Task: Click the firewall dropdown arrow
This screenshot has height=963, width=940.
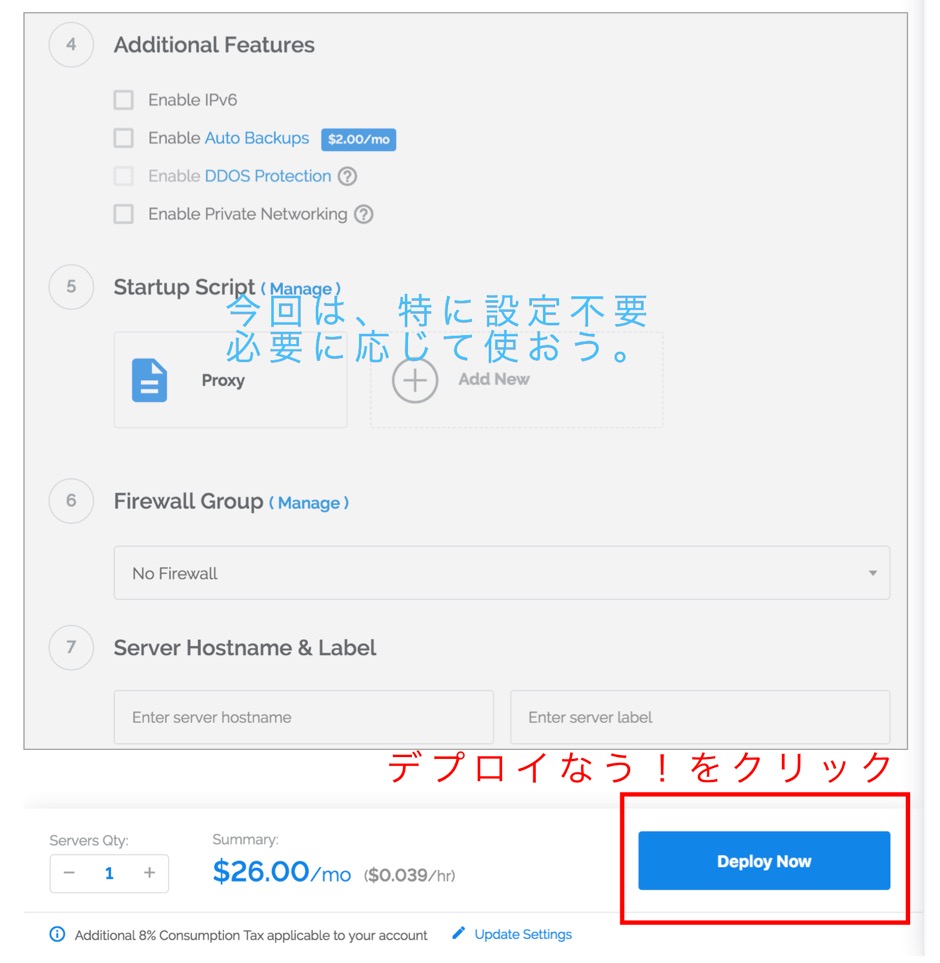Action: (x=872, y=573)
